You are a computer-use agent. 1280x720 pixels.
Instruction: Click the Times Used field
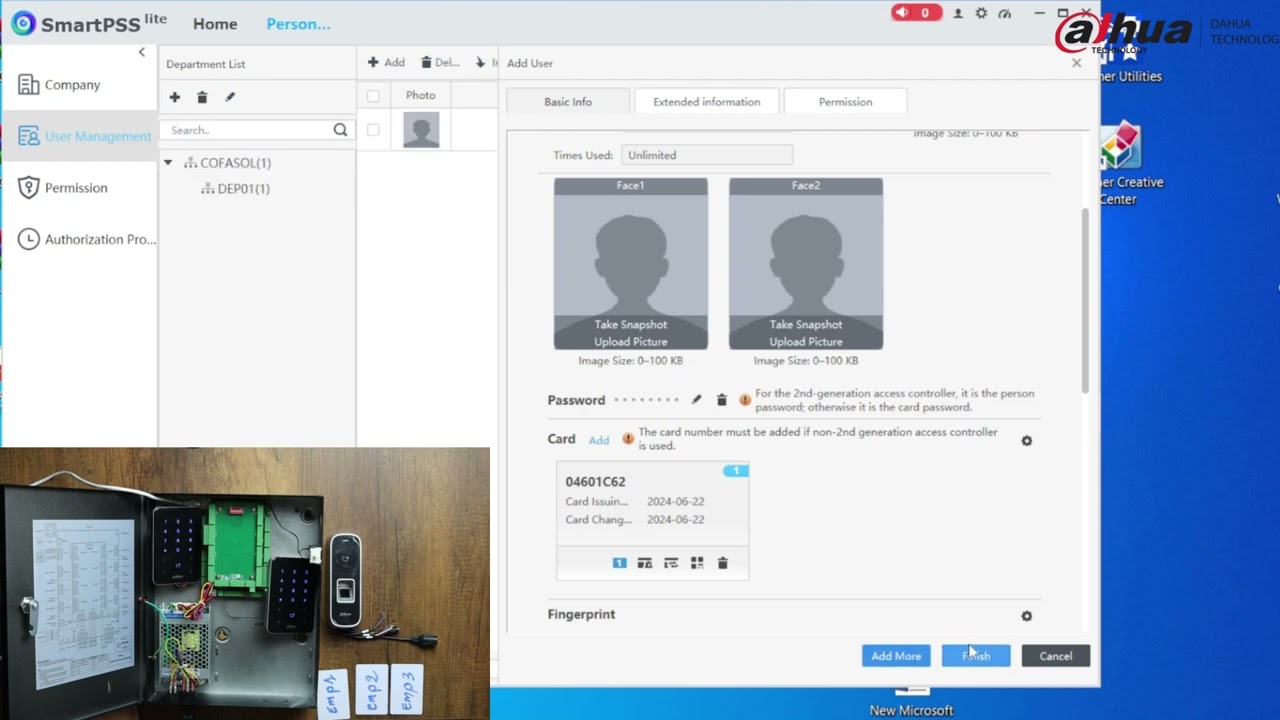pyautogui.click(x=707, y=155)
